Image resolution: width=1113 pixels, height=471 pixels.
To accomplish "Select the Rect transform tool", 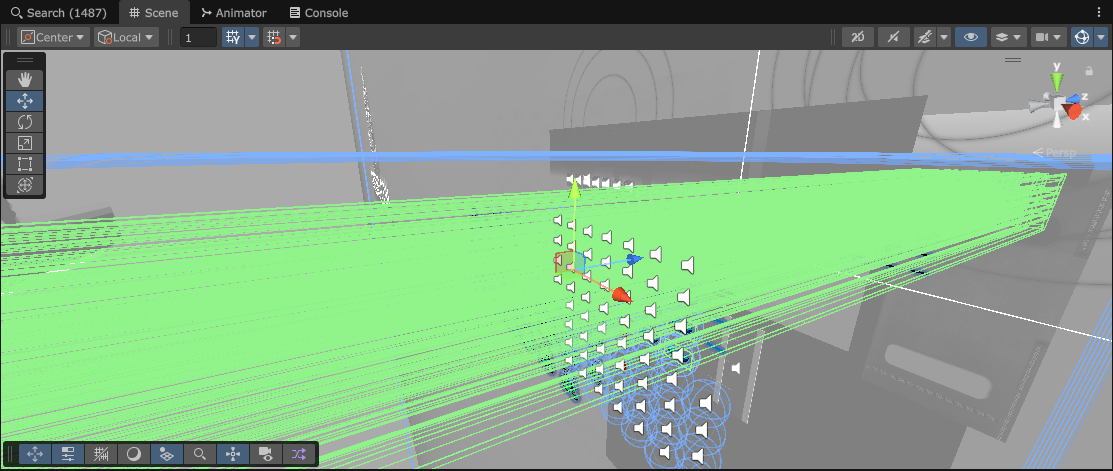I will (x=25, y=164).
